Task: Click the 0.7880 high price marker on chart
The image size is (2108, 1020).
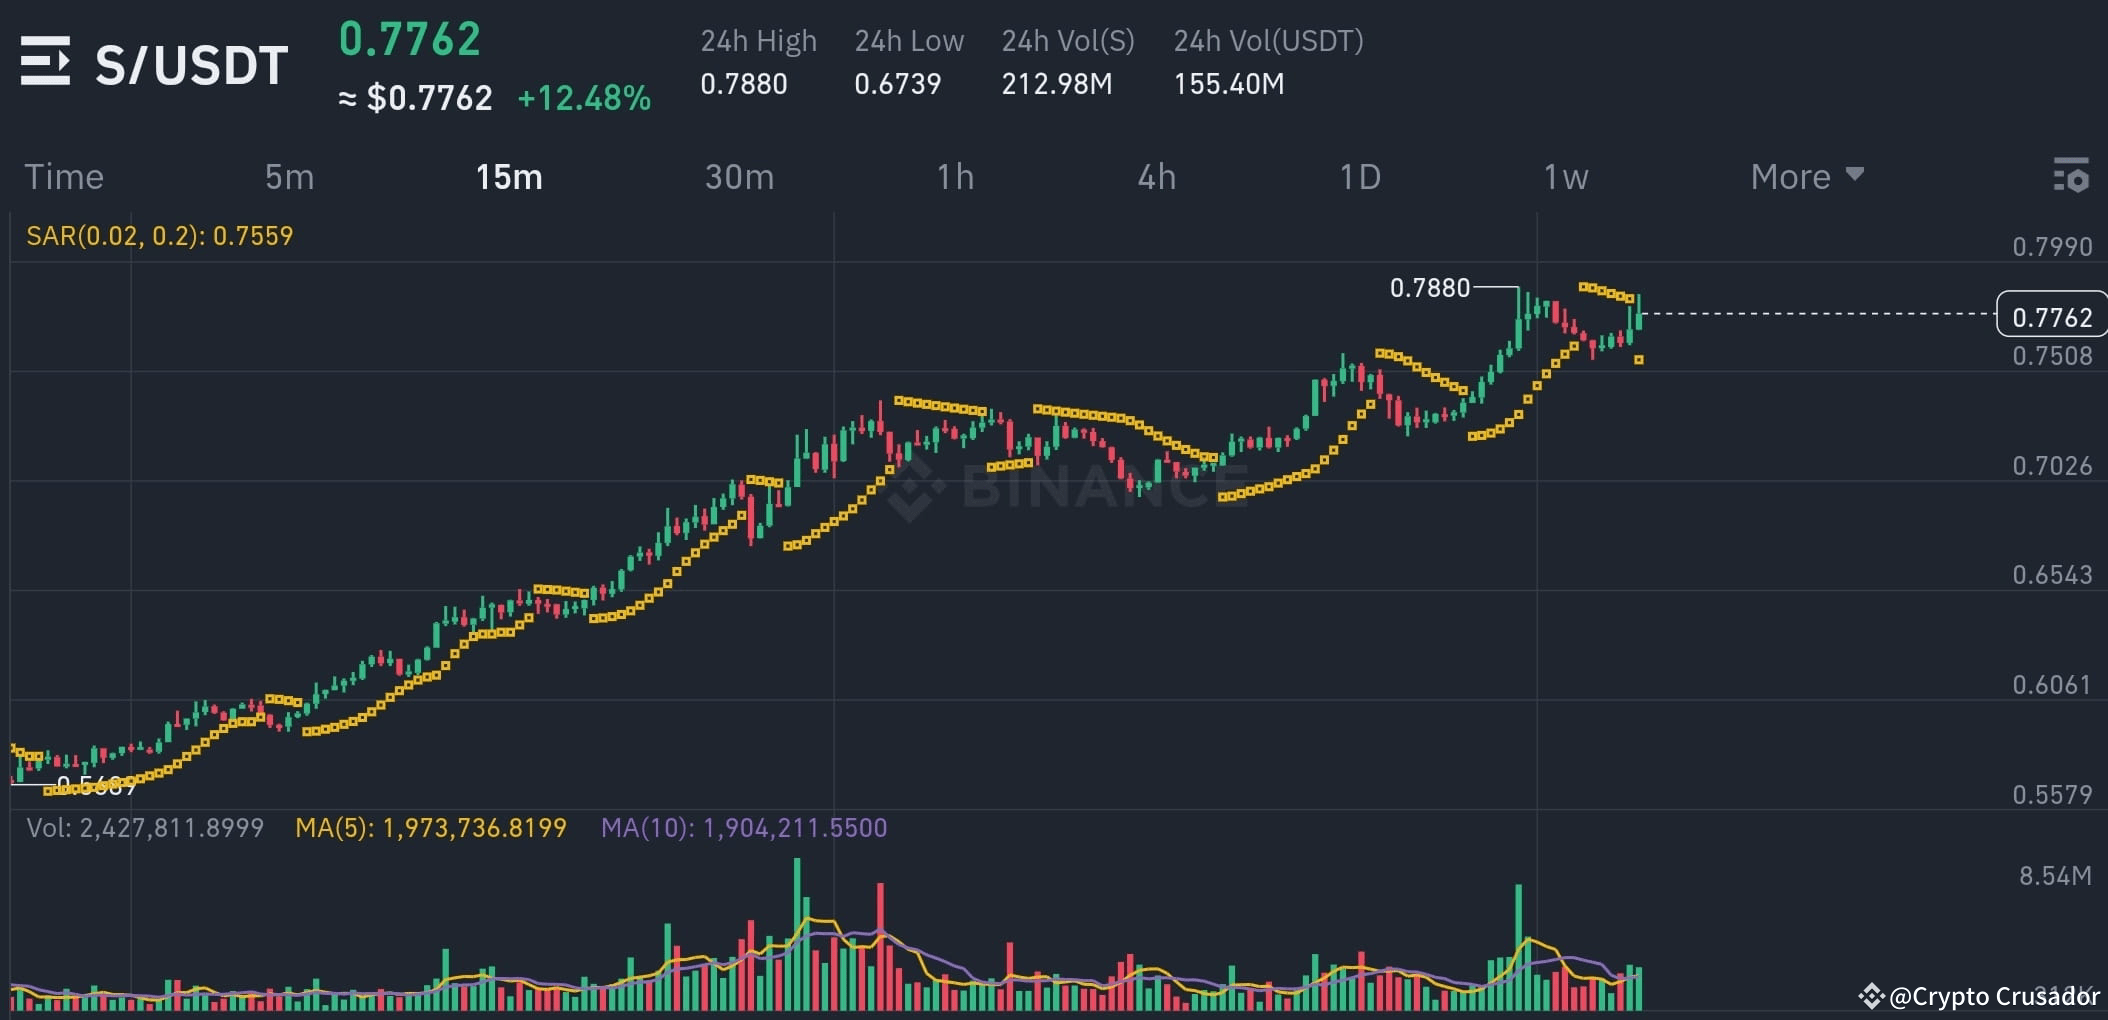Action: point(1430,288)
